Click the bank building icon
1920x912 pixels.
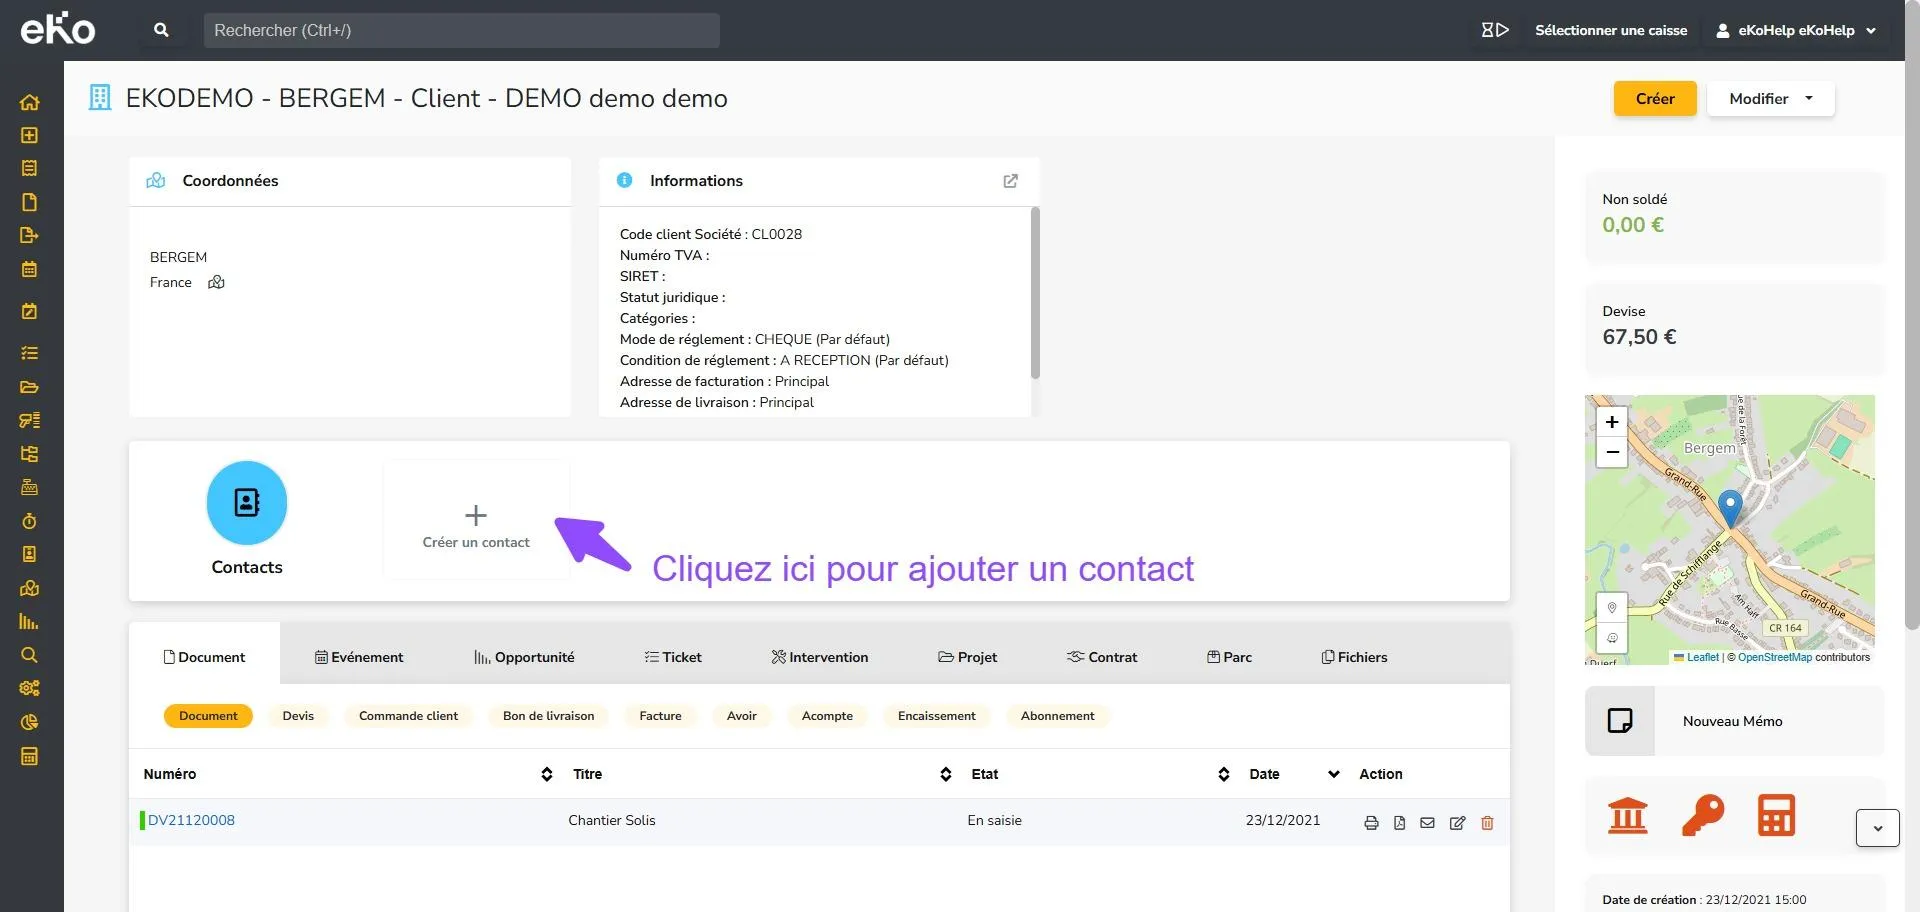click(1627, 815)
